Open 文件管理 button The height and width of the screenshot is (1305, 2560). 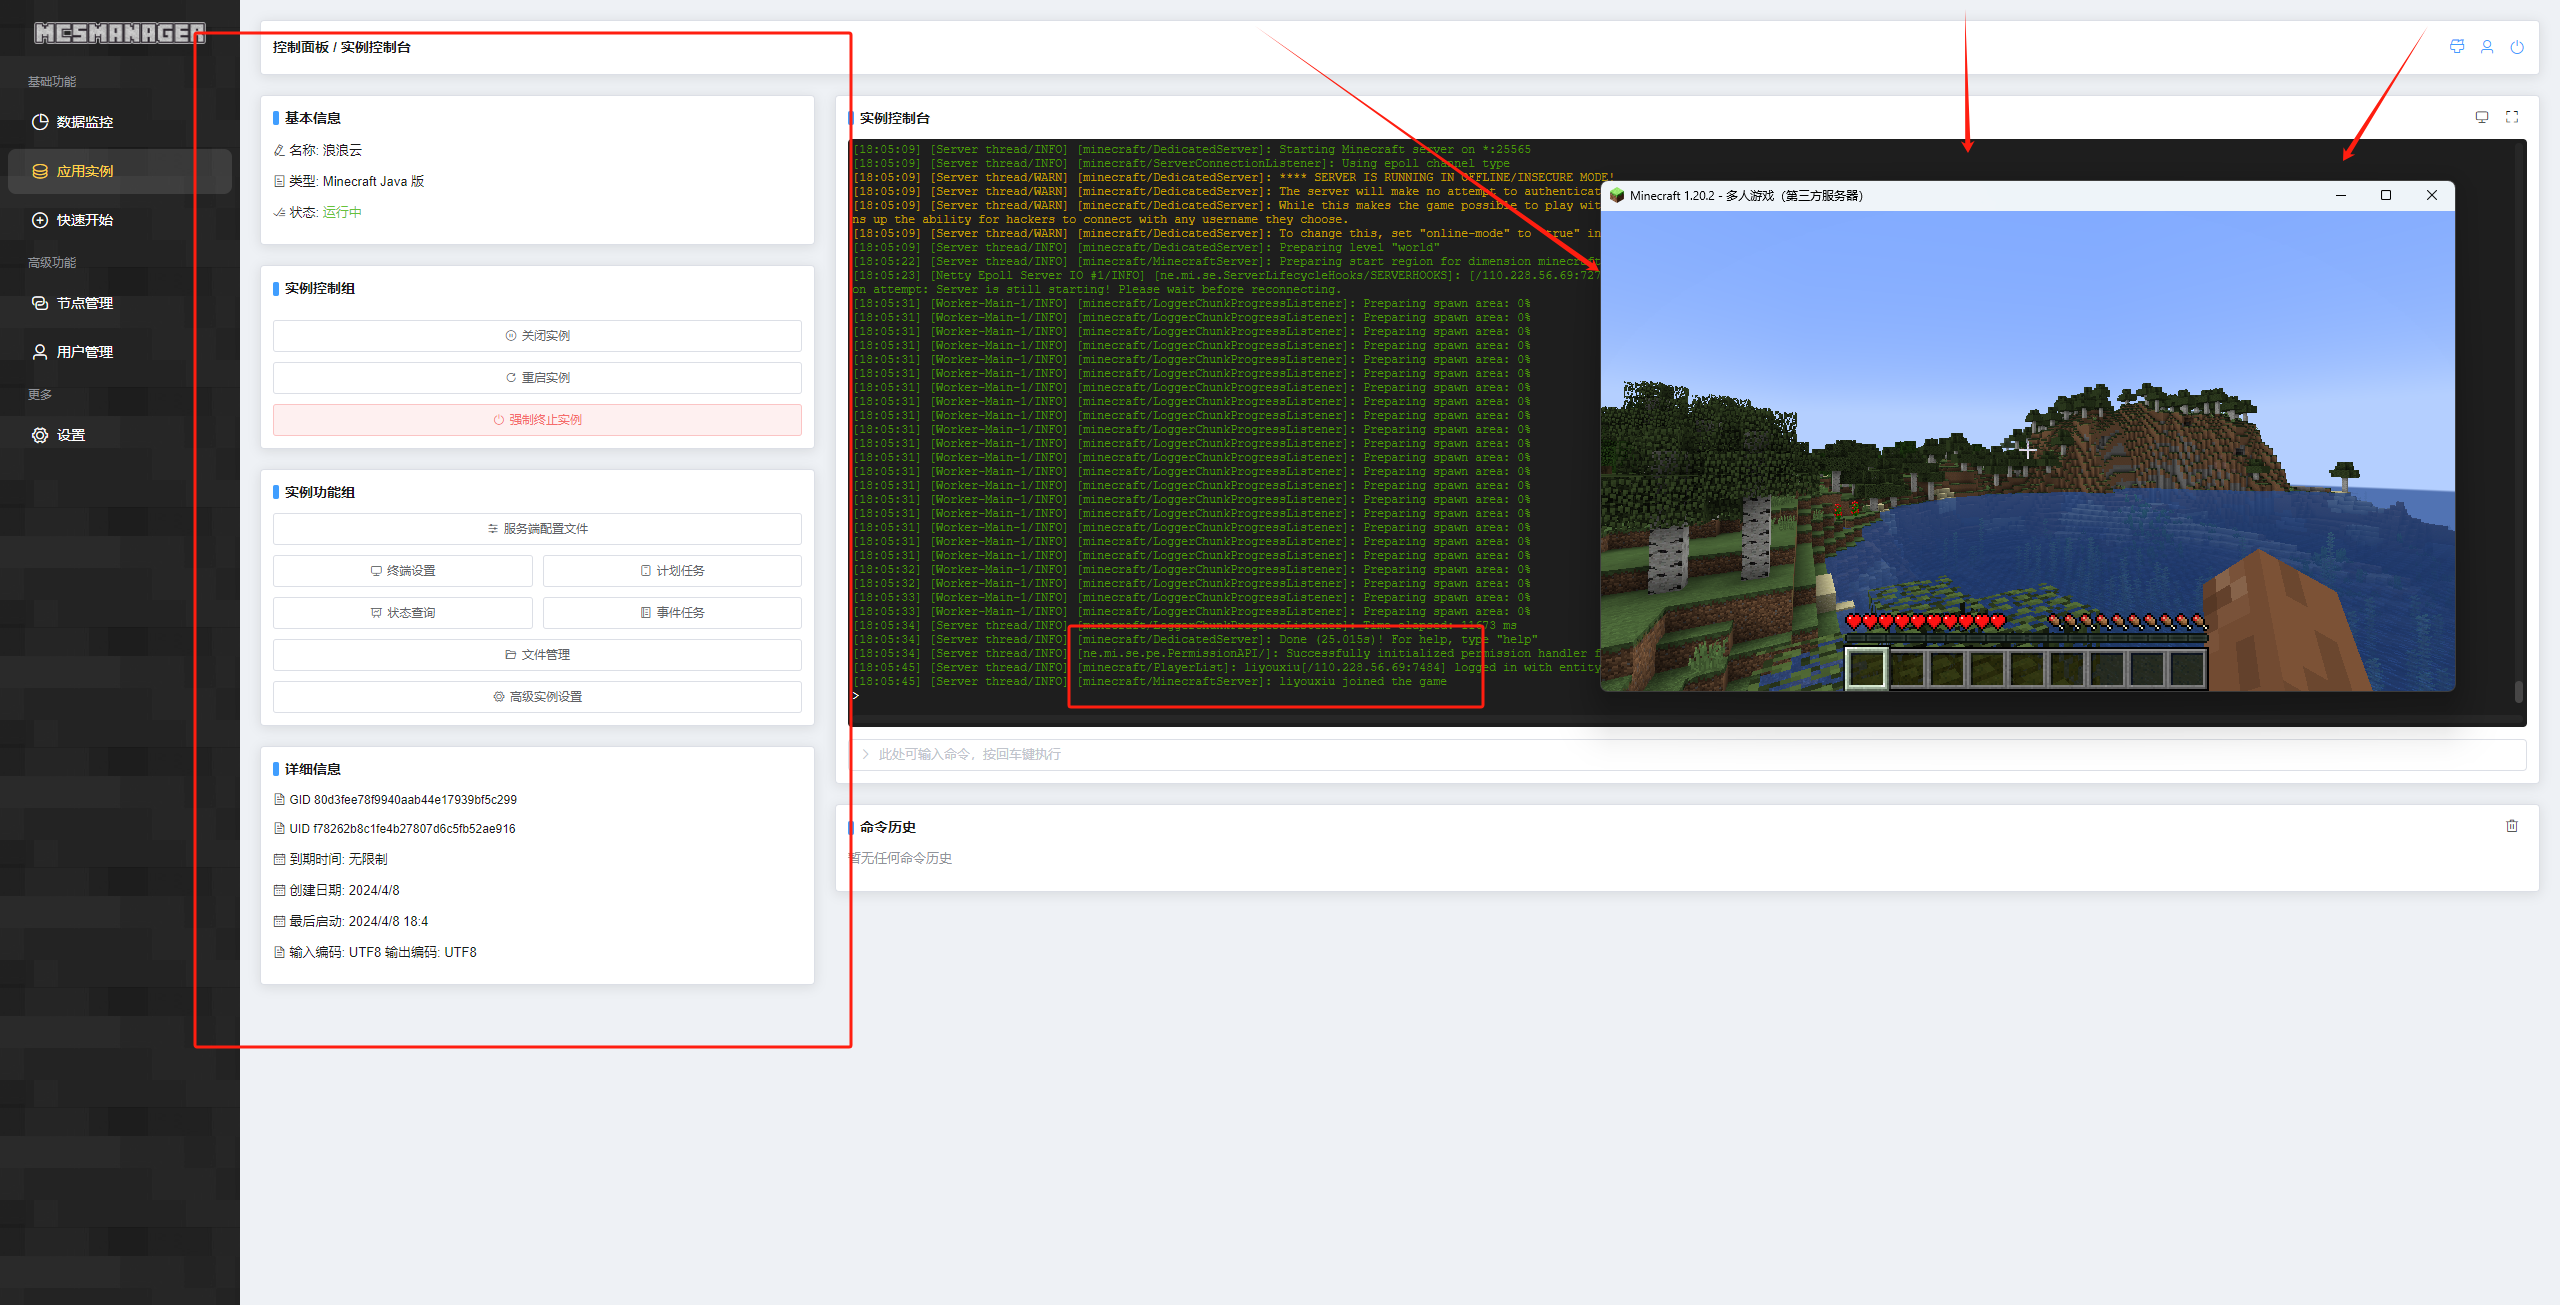click(x=537, y=655)
